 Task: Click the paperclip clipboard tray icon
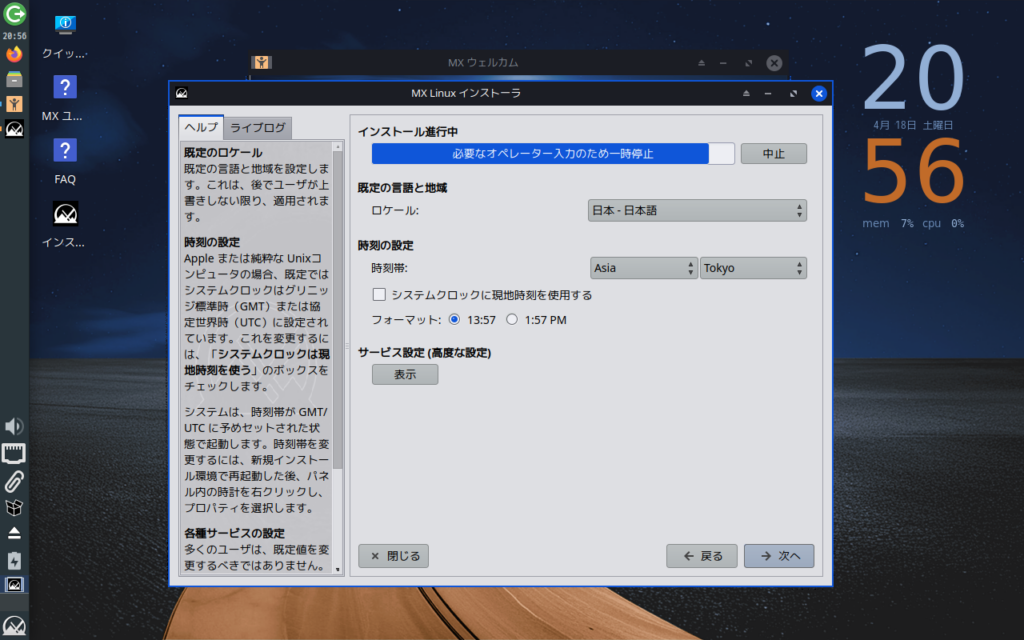(x=14, y=480)
